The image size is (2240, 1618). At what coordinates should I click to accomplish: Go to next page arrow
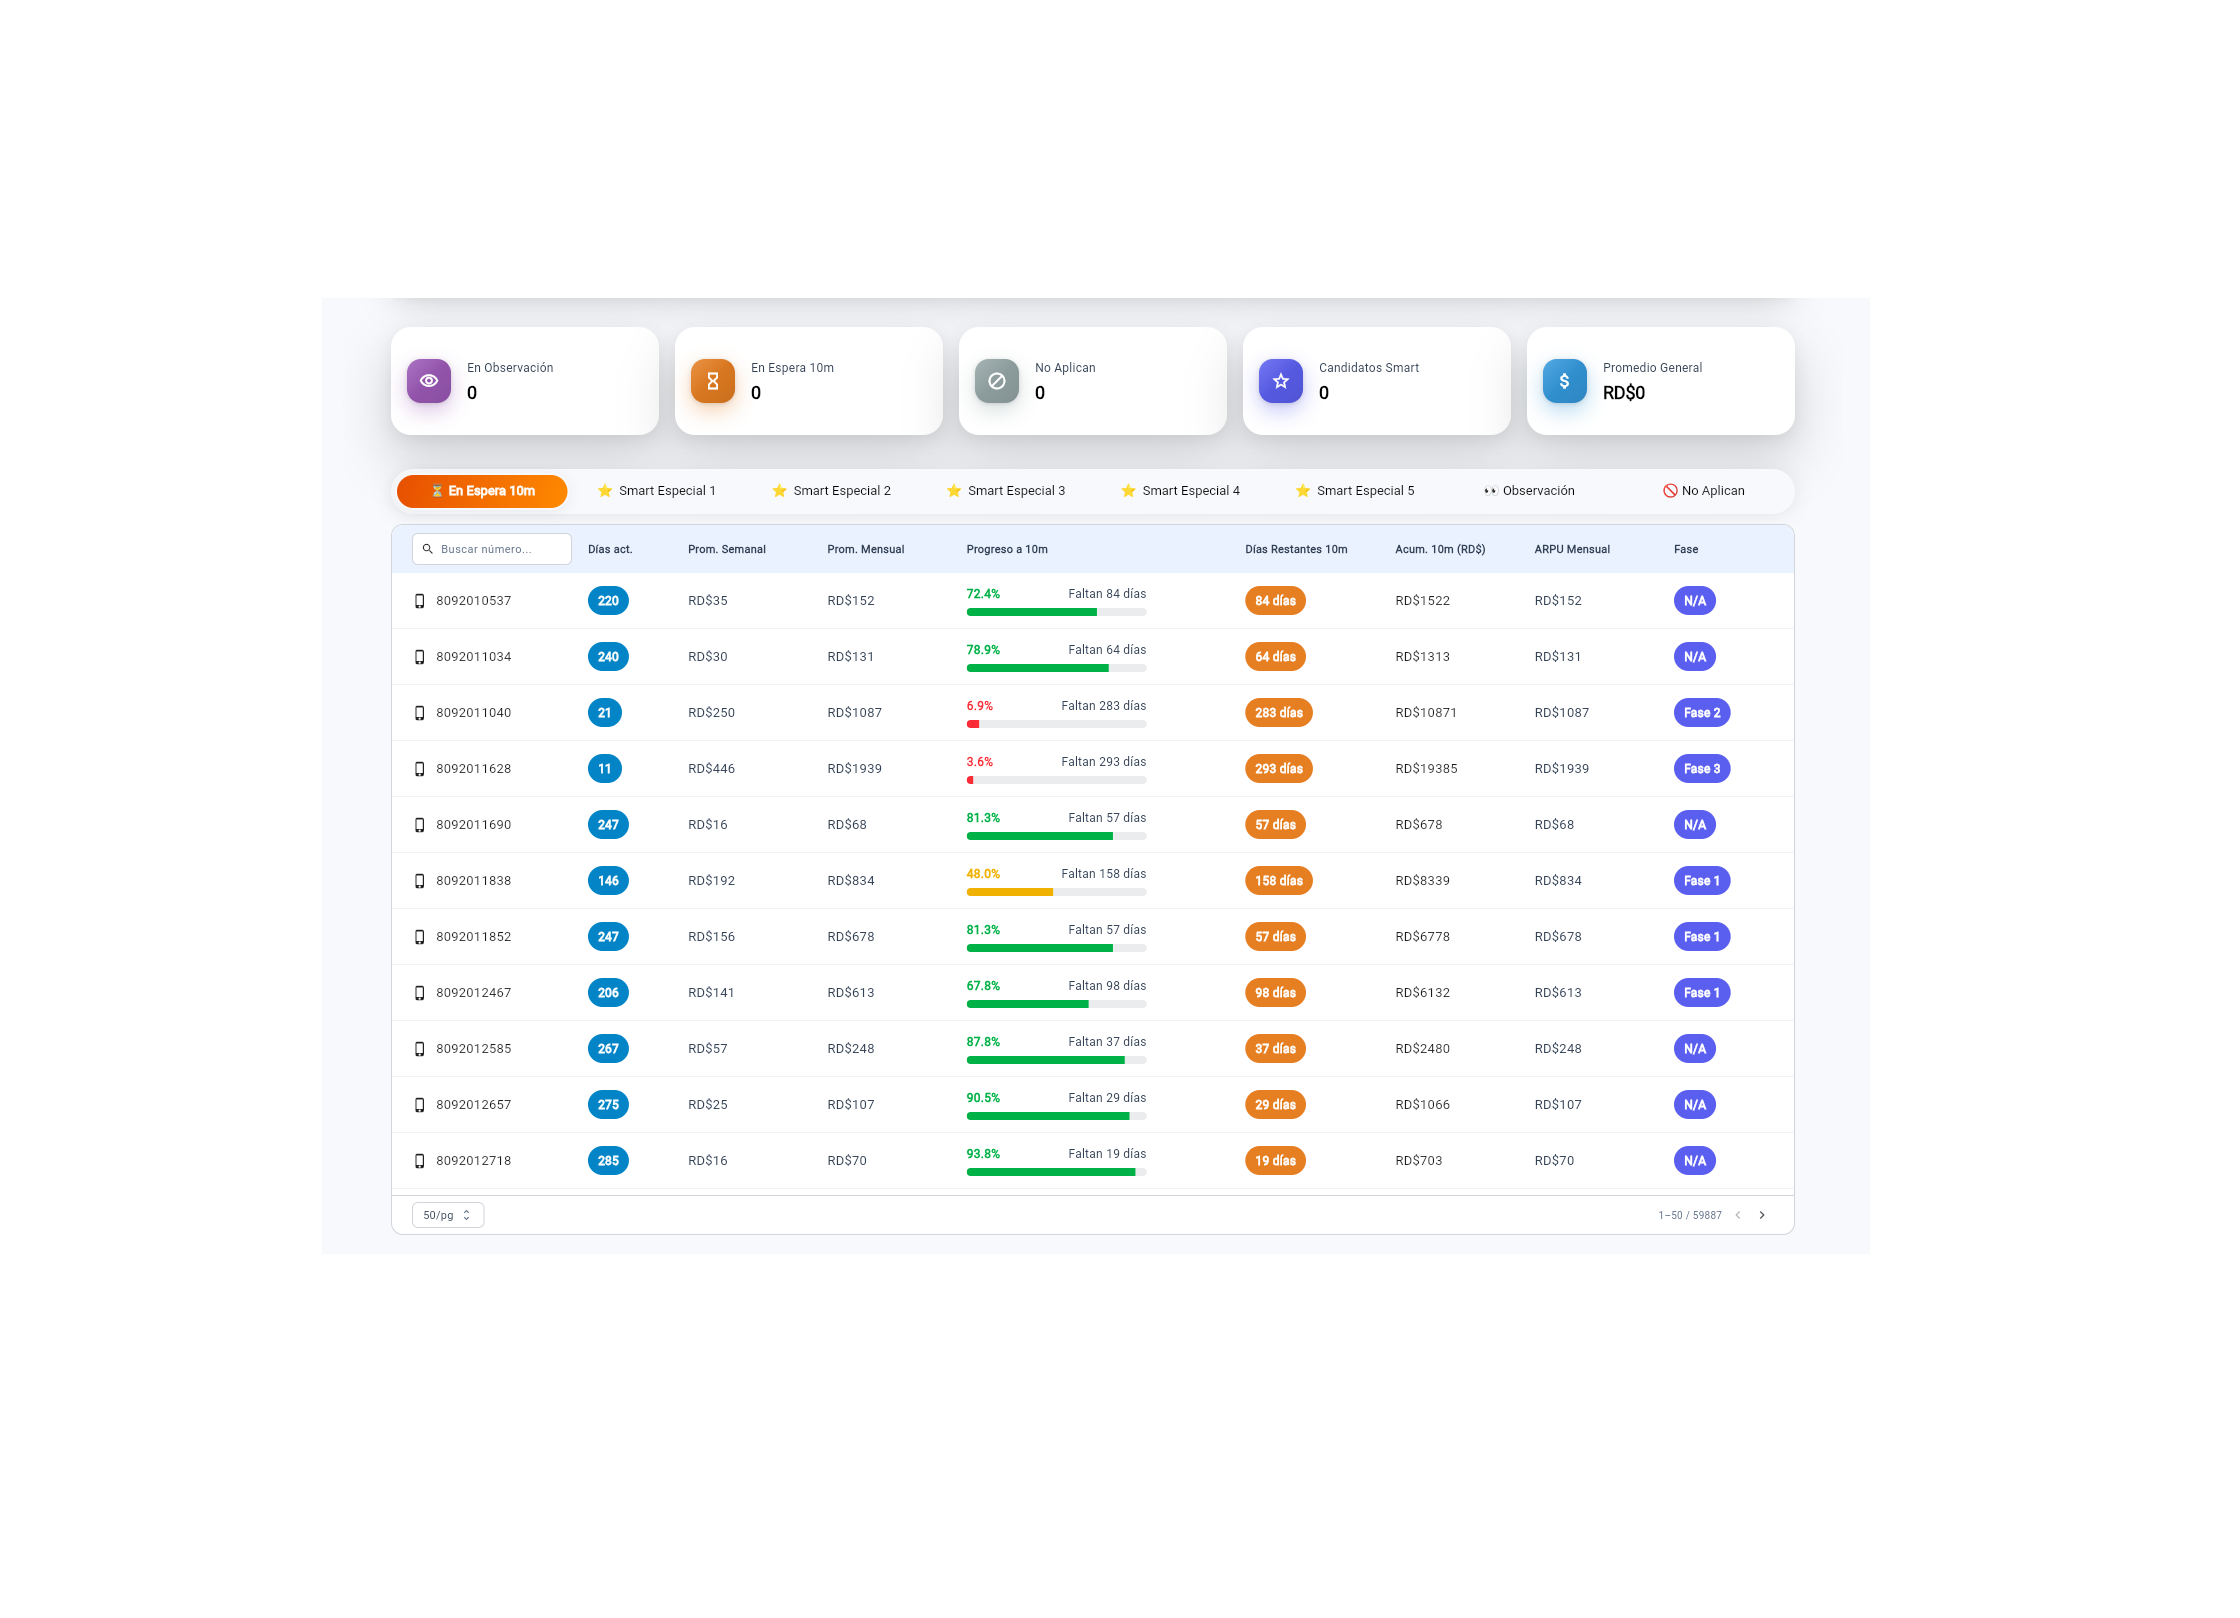tap(1762, 1215)
